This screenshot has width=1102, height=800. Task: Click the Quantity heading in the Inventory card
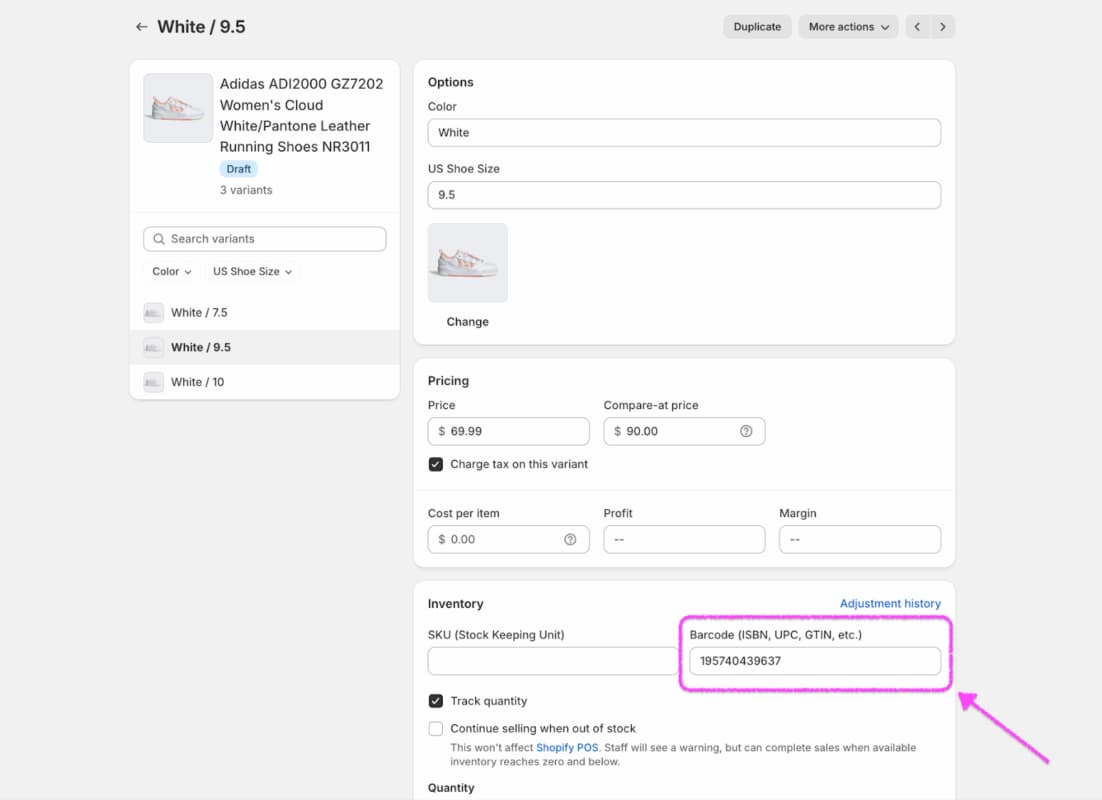click(451, 788)
